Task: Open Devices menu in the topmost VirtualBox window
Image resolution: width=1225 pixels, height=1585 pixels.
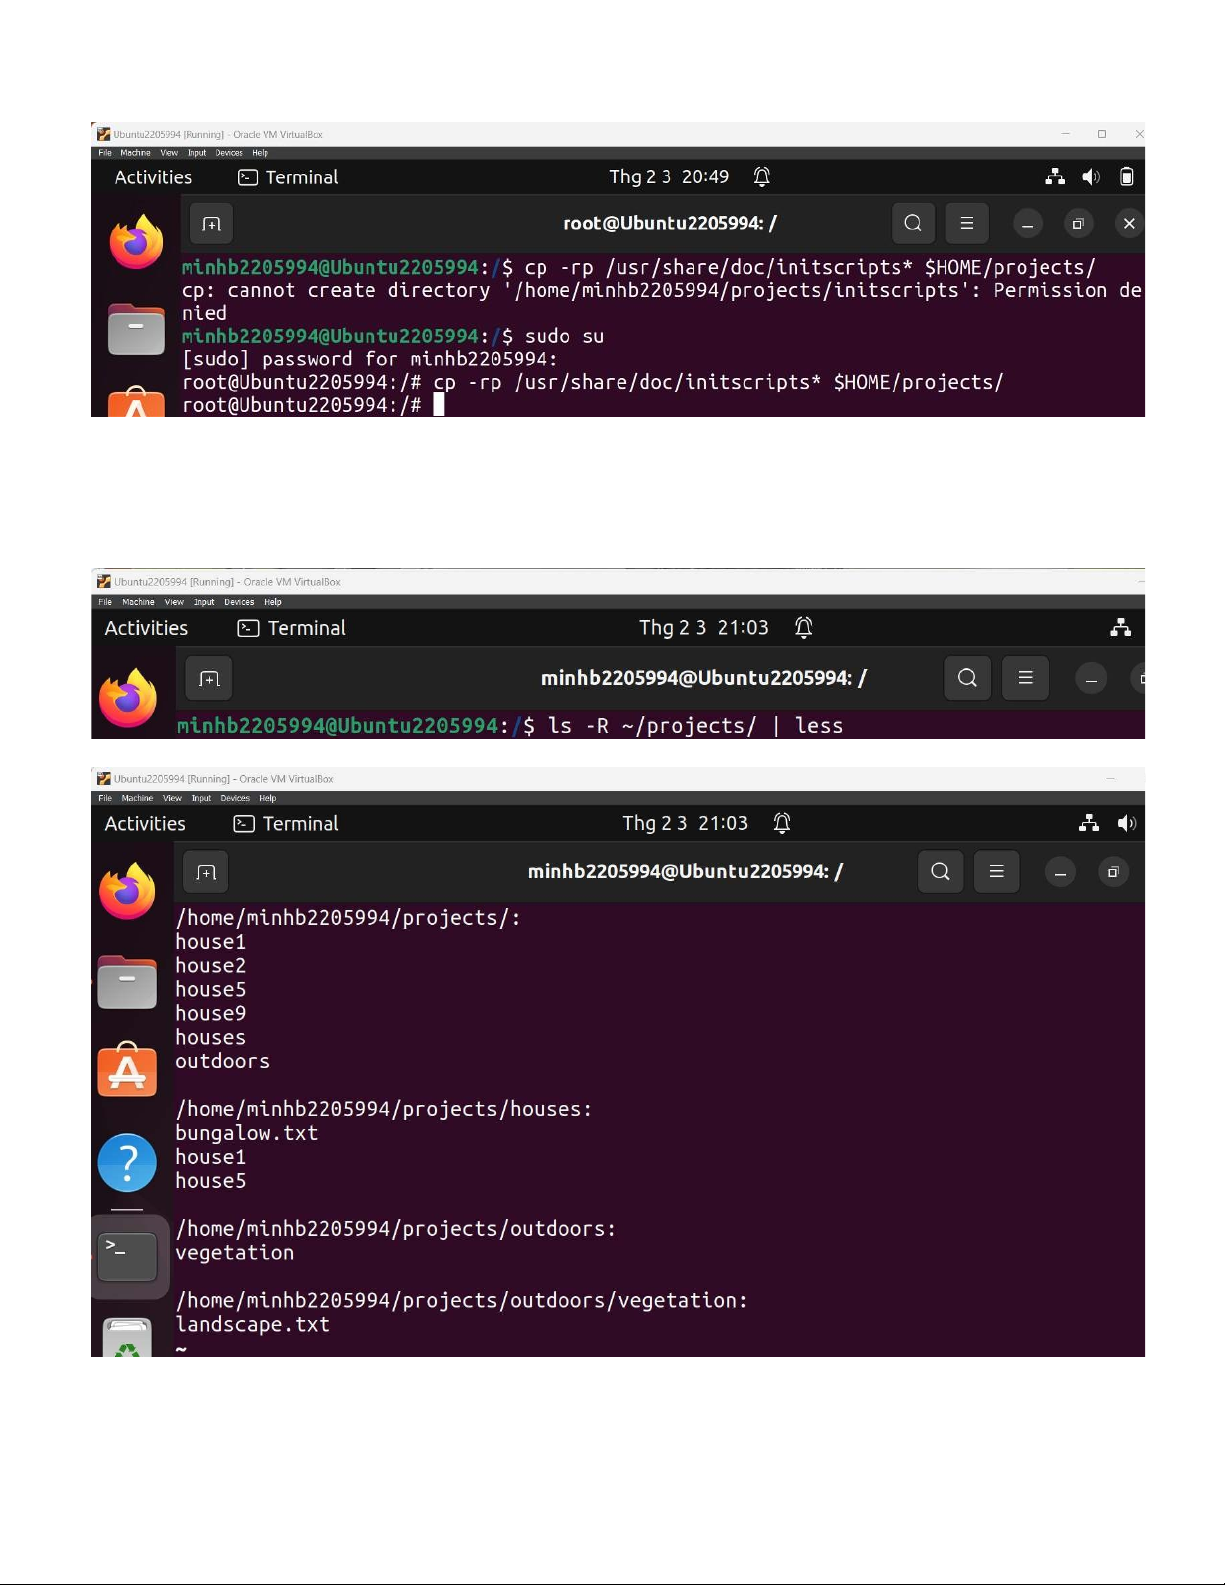Action: pos(229,153)
